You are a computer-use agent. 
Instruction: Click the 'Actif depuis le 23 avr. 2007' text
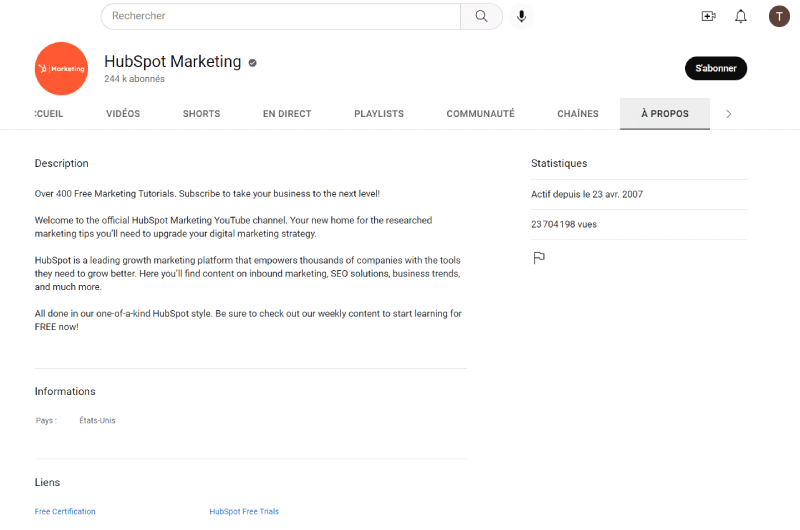(x=587, y=194)
